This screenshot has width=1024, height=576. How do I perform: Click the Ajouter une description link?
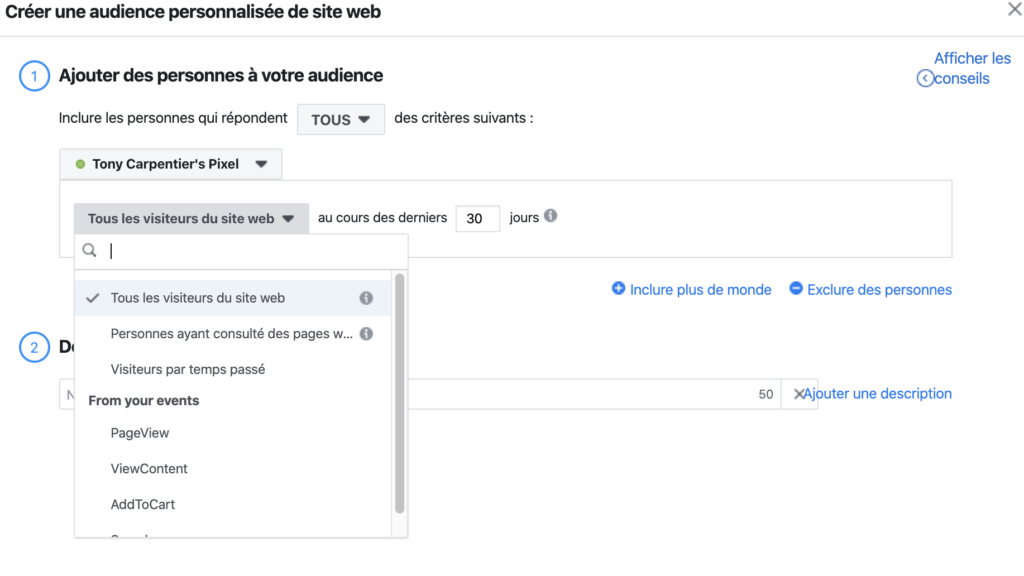click(877, 394)
